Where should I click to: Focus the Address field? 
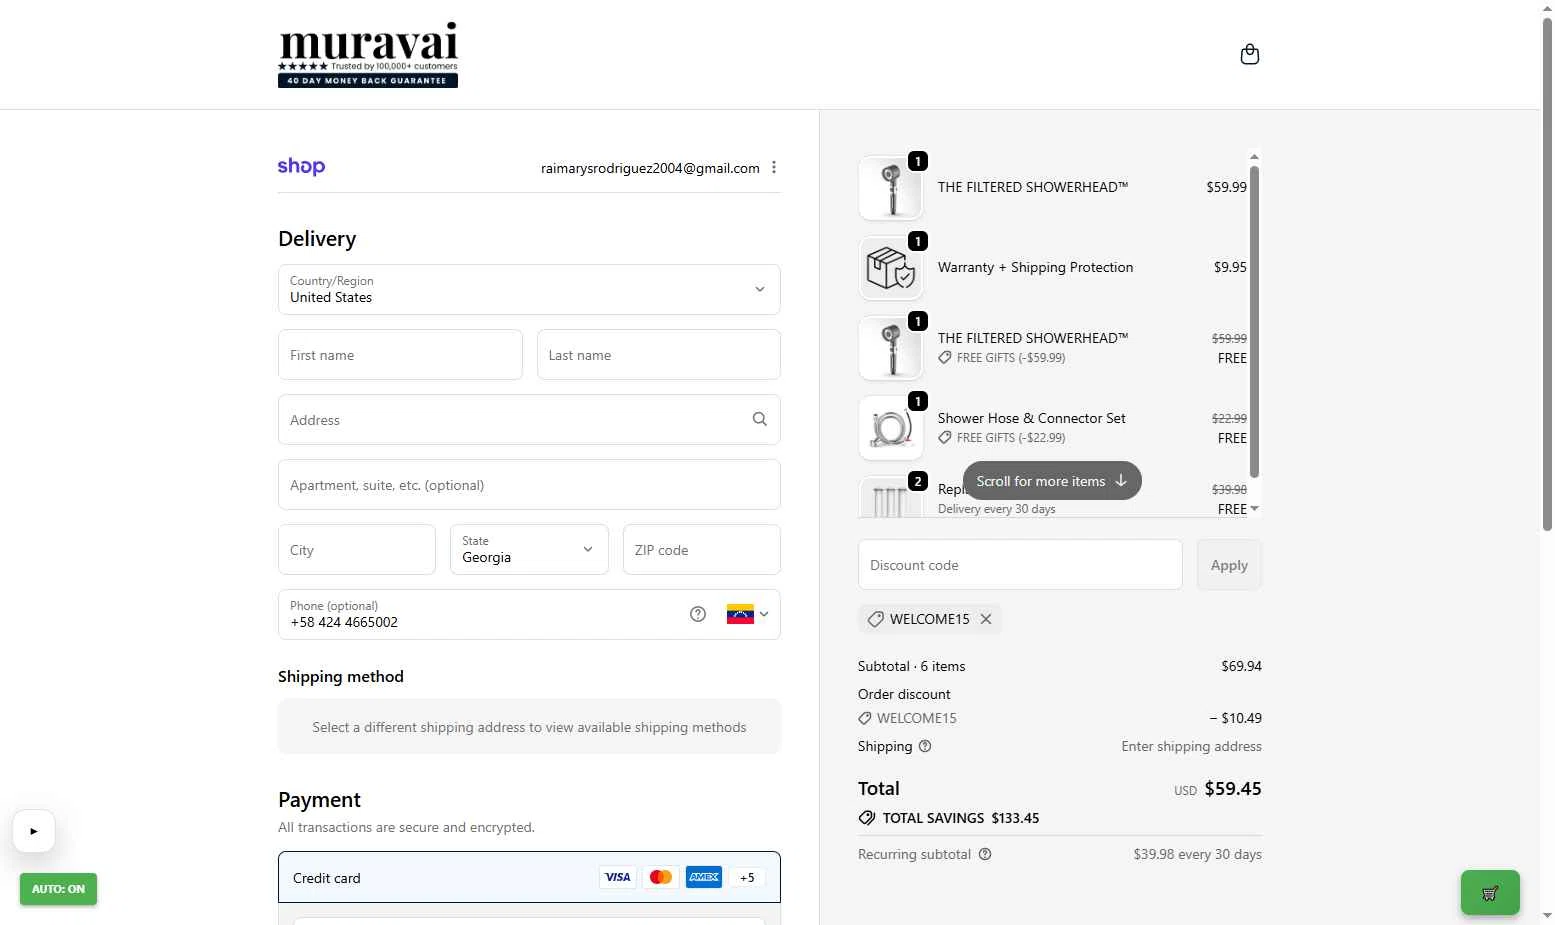pos(529,420)
